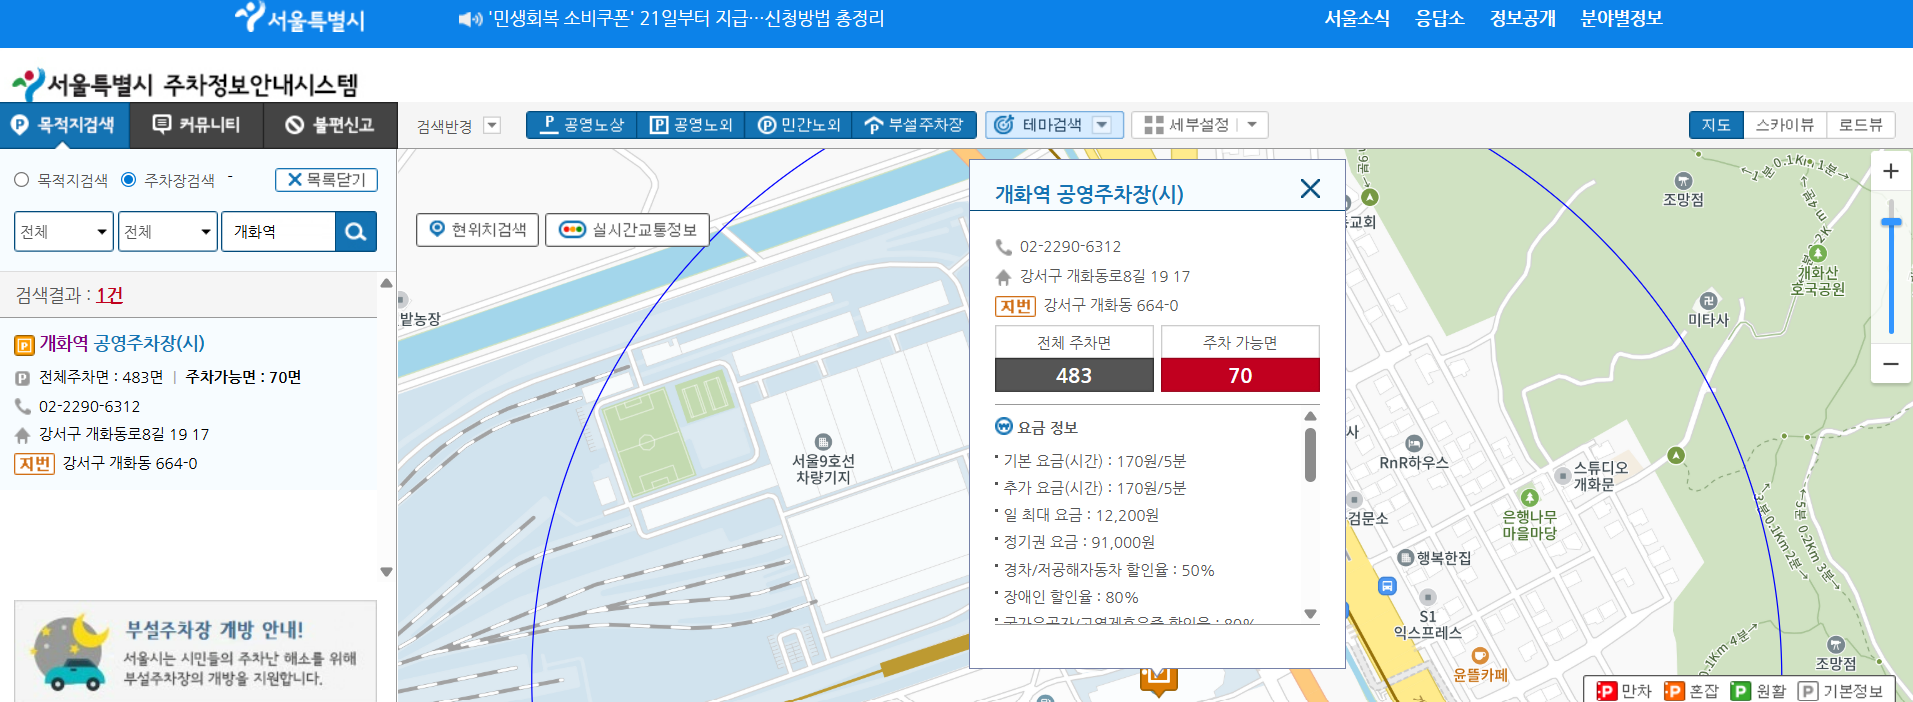The width and height of the screenshot is (1913, 702).
Task: Click the parking P icon beside result title
Action: (24, 346)
